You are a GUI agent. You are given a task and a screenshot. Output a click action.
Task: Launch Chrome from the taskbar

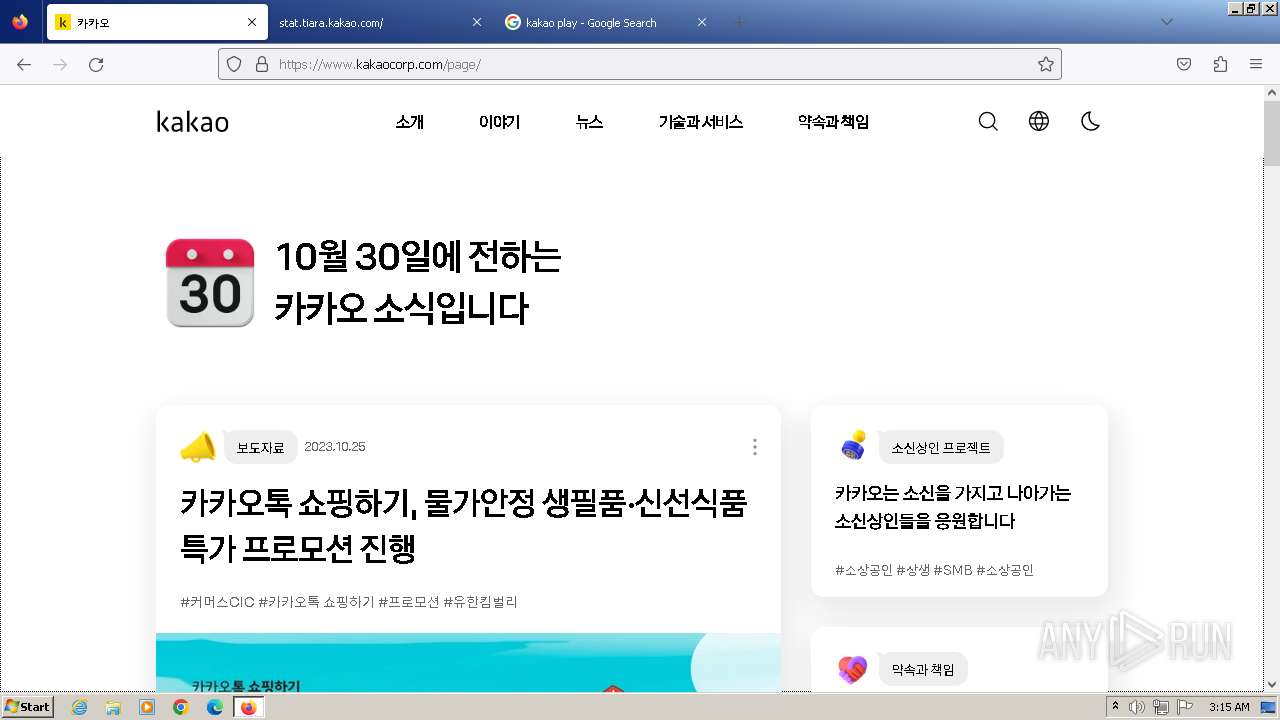tap(181, 707)
